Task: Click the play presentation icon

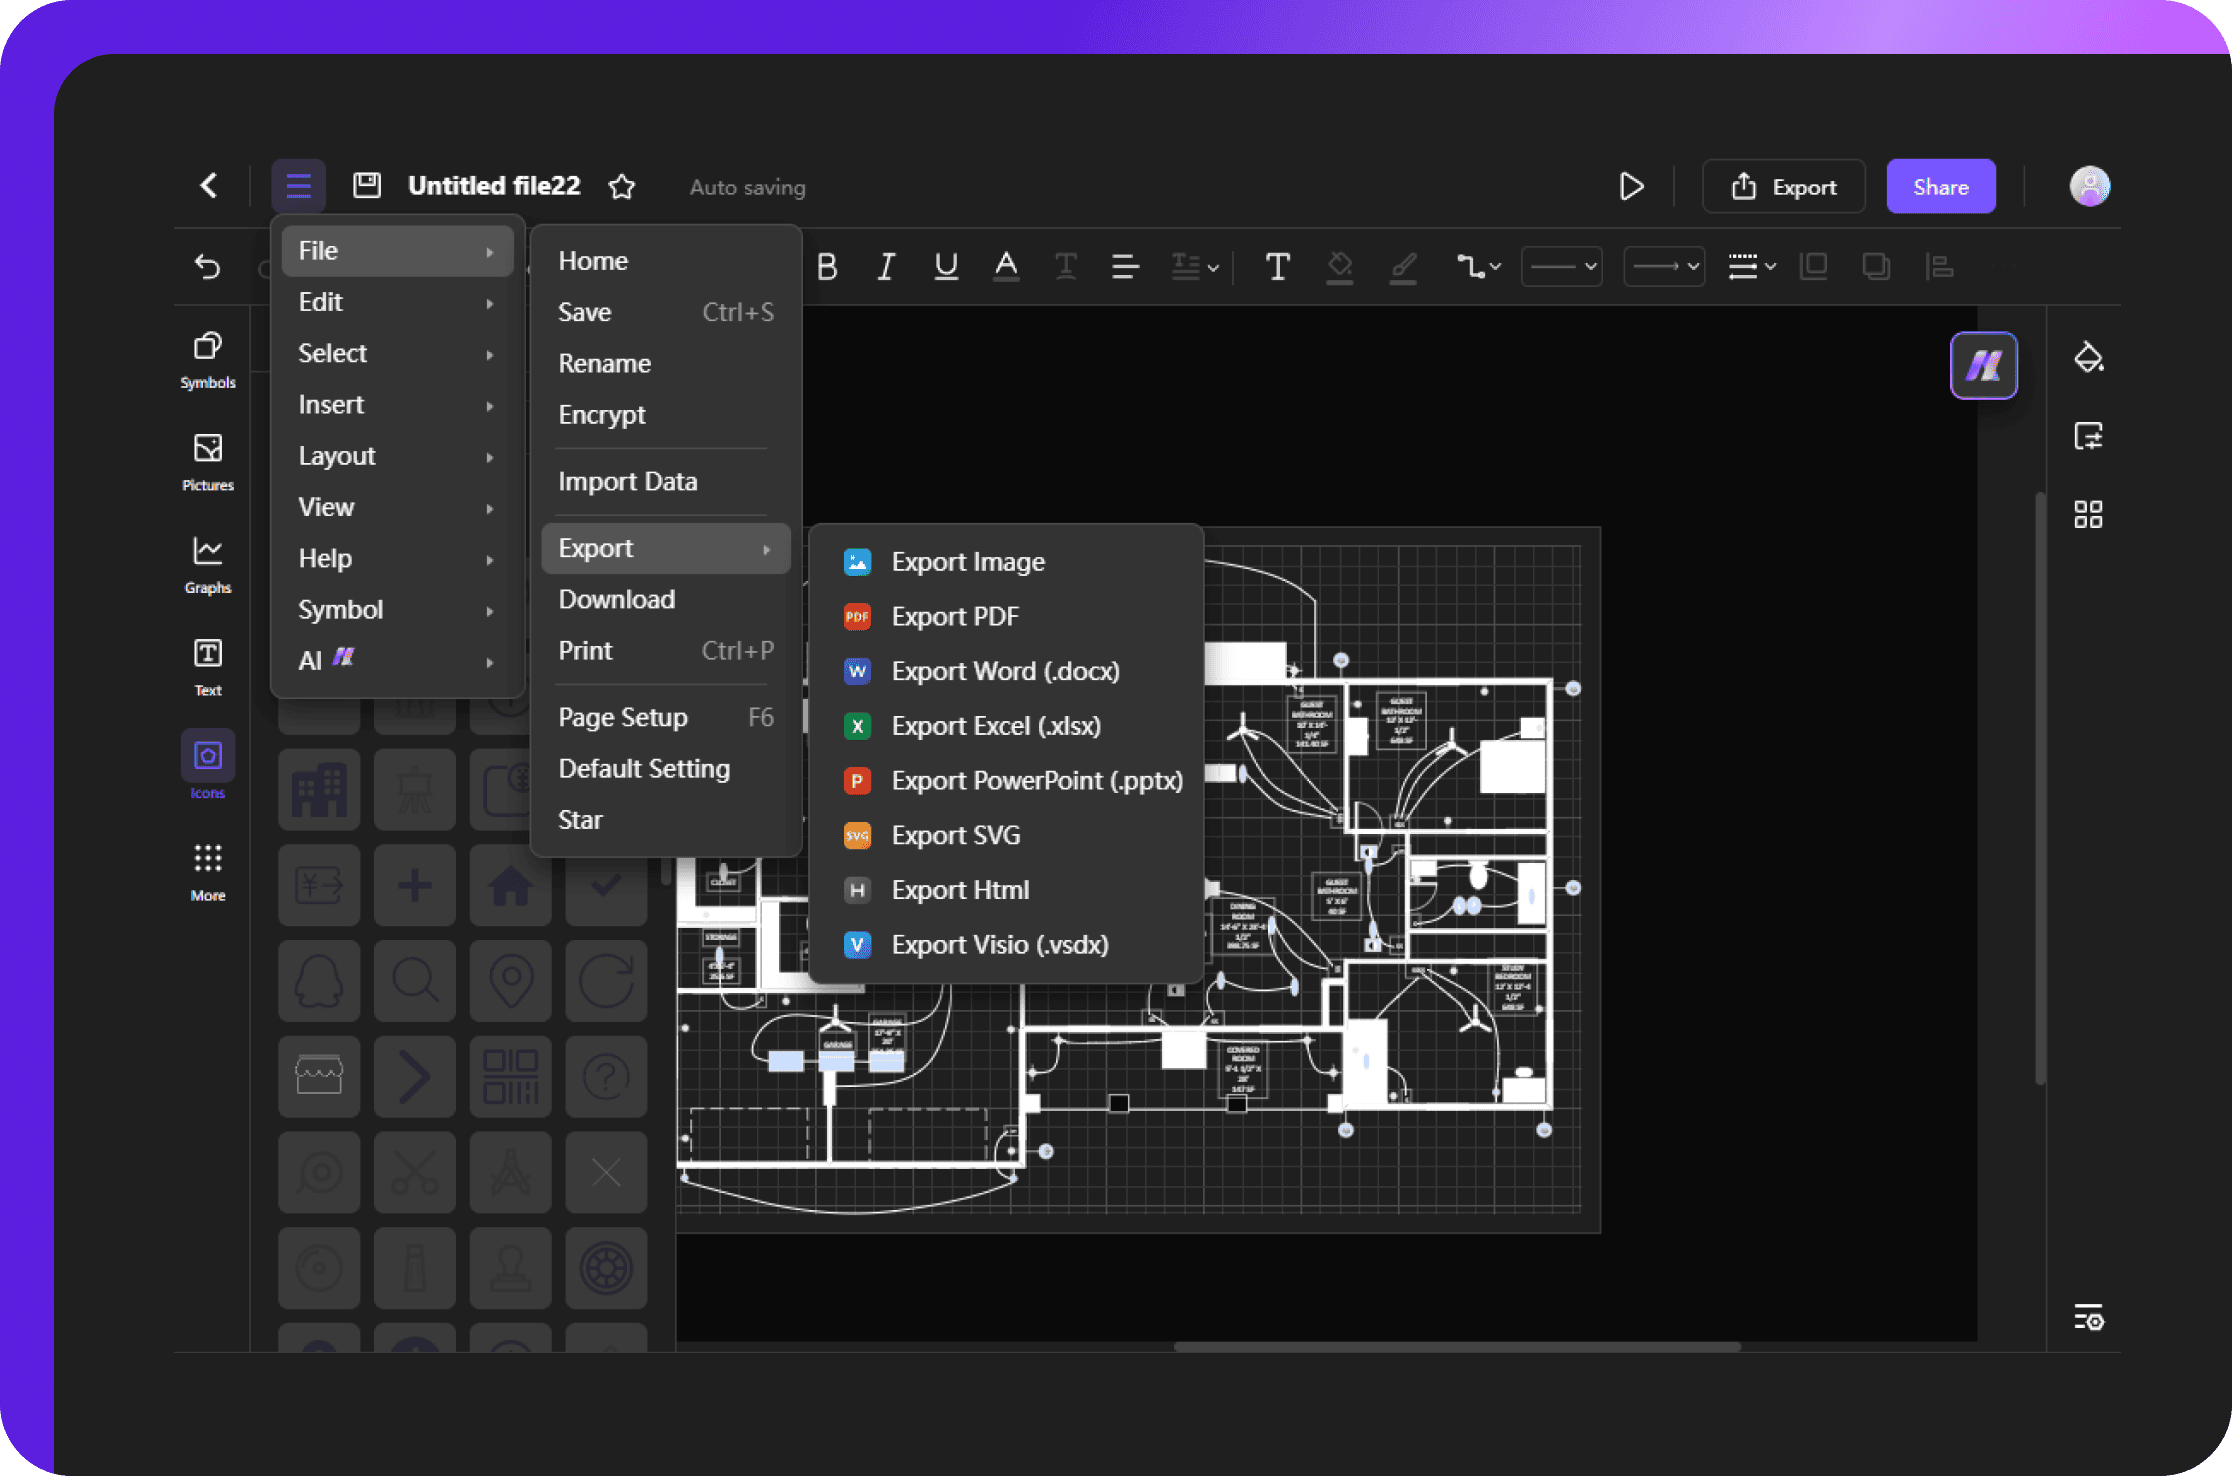Action: click(x=1631, y=186)
